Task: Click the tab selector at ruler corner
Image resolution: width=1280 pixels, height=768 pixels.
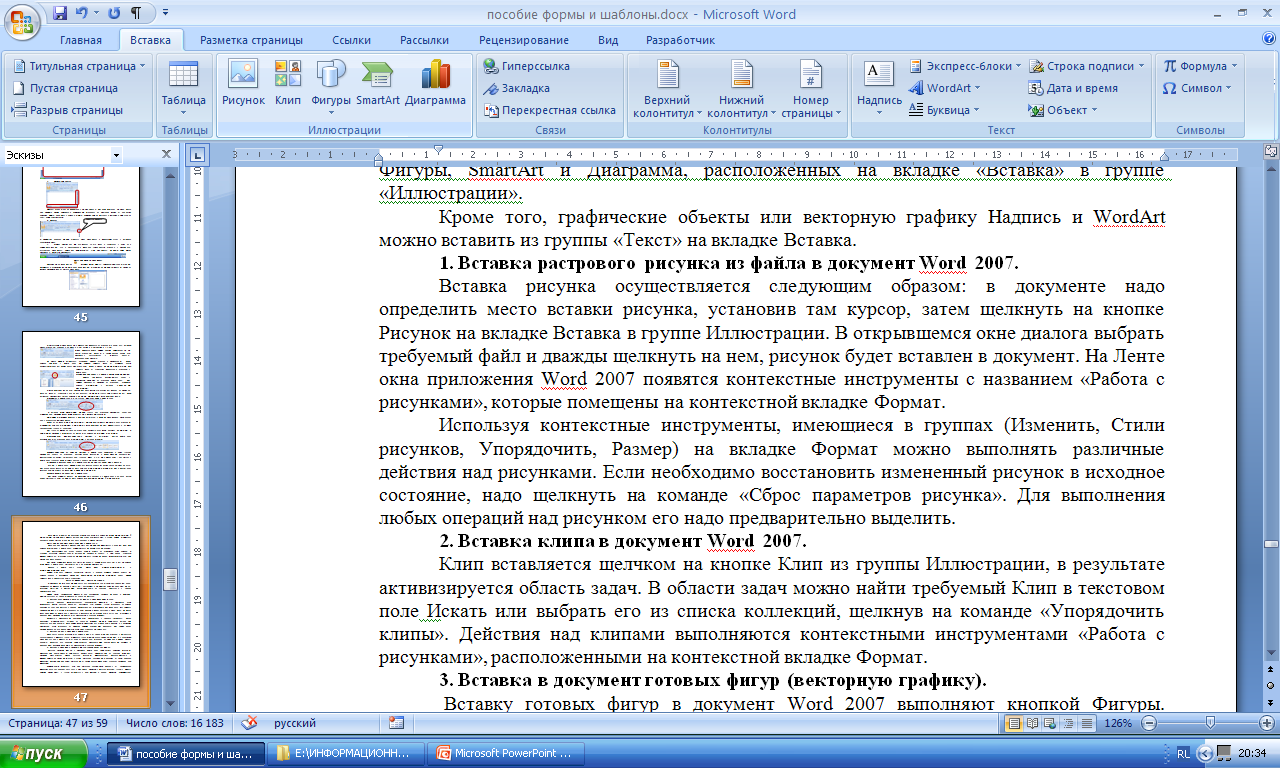Action: point(197,155)
